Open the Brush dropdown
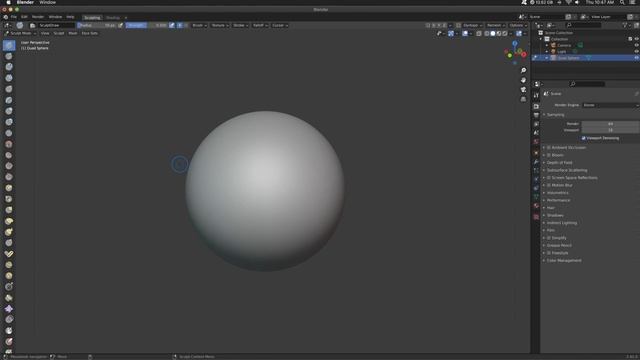The image size is (640, 360). click(200, 25)
